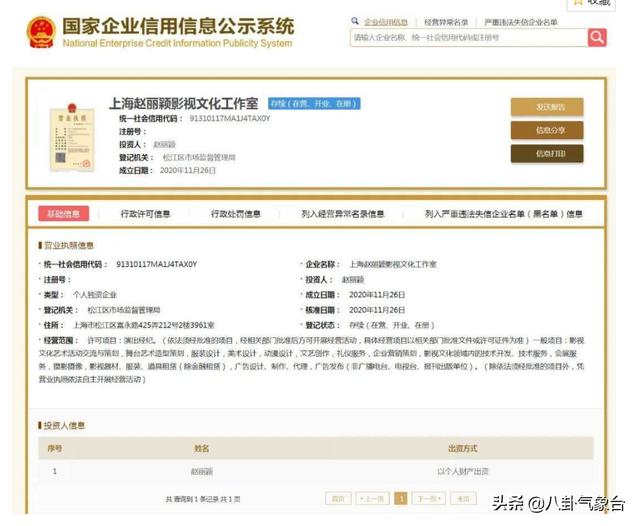640x526 pixels.
Task: Switch to the 行政许可信息 tab
Action: [145, 214]
